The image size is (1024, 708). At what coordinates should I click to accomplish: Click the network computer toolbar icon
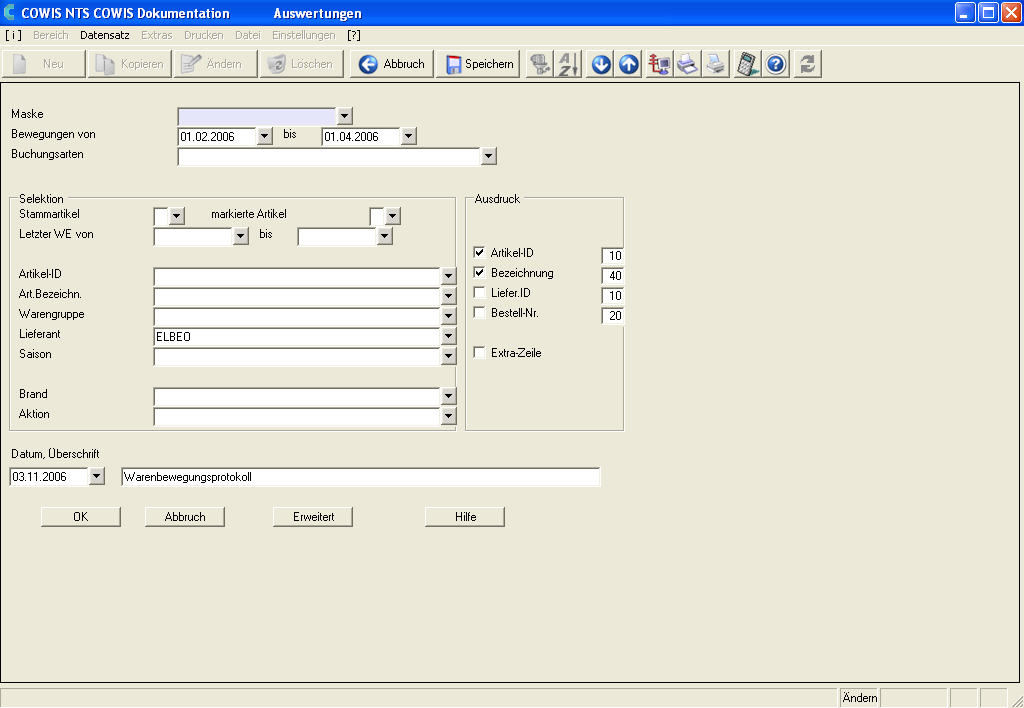point(659,64)
